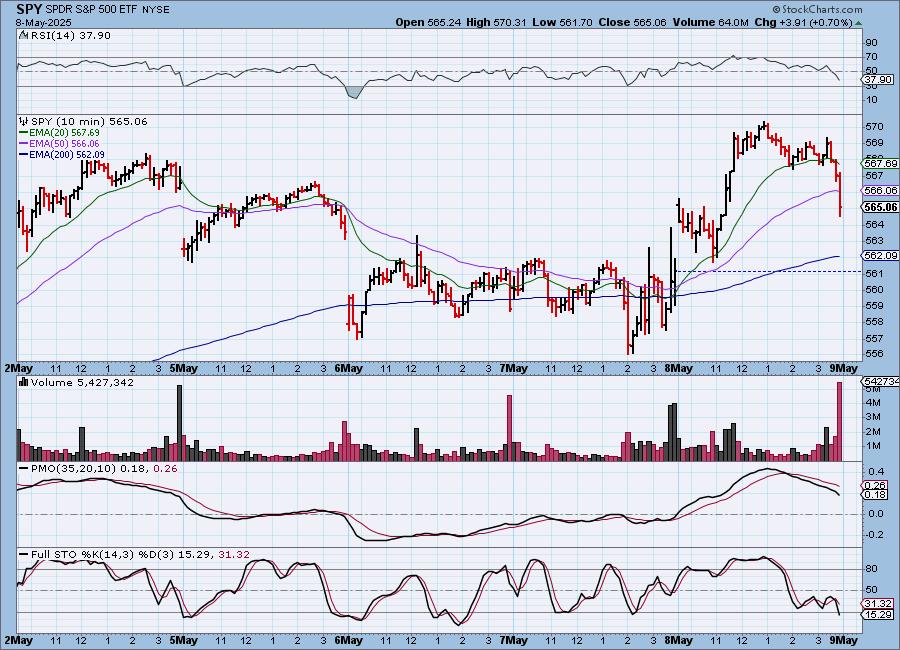Click the 90 label on the RSI axis
This screenshot has width=900, height=650.
pos(871,42)
